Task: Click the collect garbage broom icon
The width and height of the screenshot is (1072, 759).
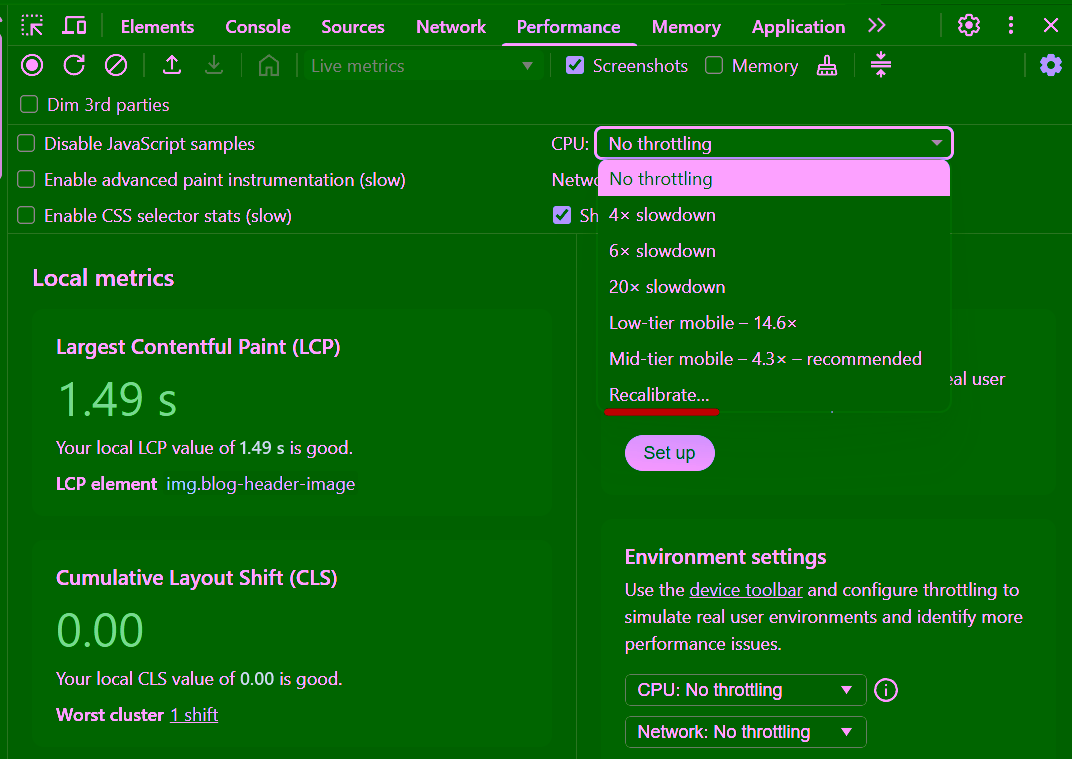Action: pyautogui.click(x=827, y=66)
